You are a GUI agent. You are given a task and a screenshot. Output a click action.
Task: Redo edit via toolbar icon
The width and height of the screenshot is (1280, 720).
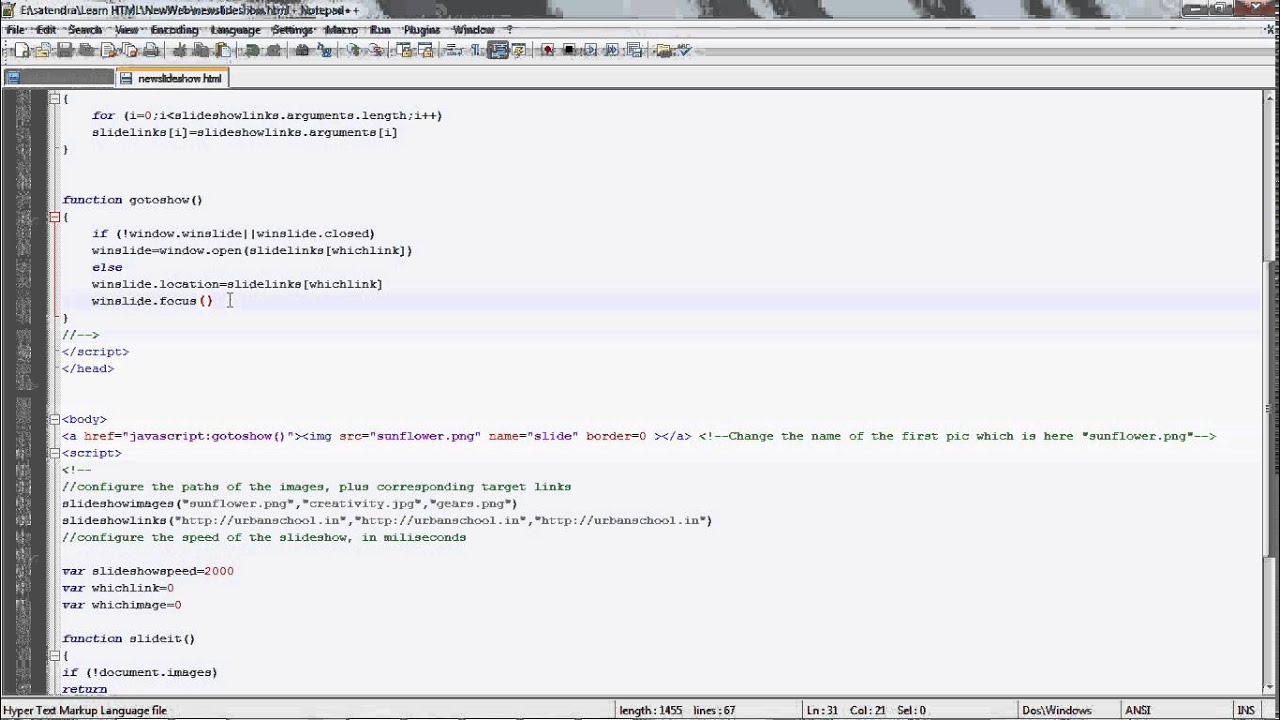(274, 50)
